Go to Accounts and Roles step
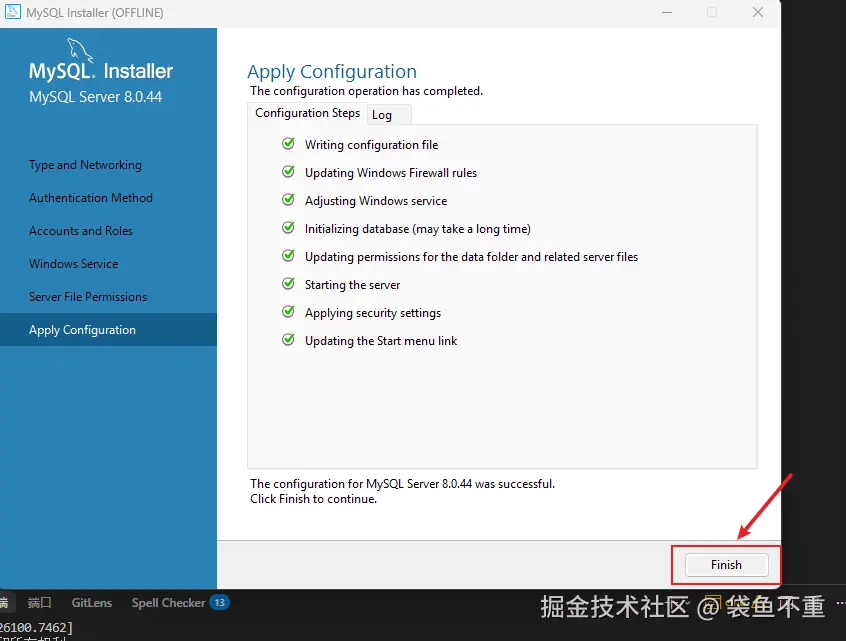 (81, 231)
